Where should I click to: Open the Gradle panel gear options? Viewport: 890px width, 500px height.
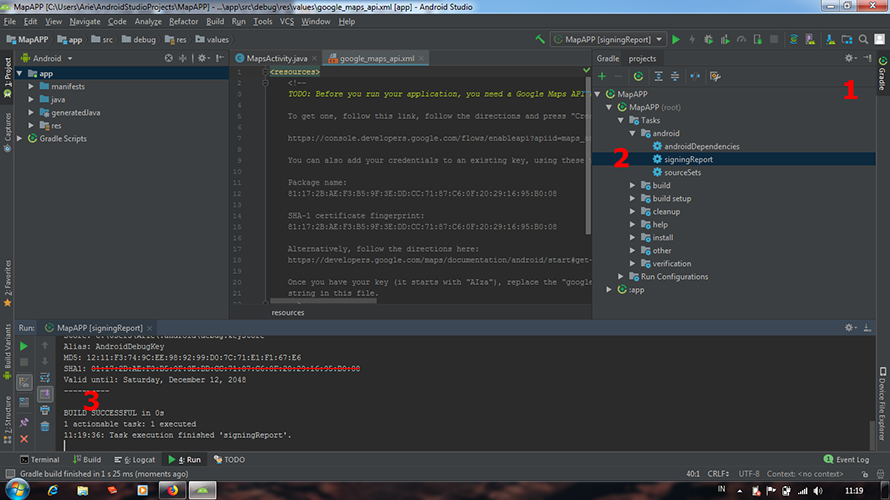[850, 58]
